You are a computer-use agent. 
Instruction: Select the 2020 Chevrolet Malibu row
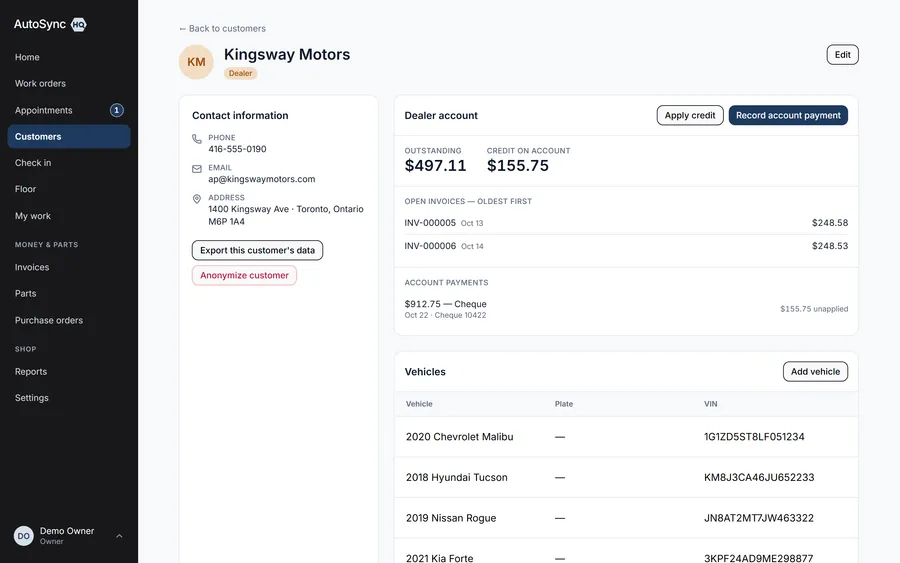[626, 437]
